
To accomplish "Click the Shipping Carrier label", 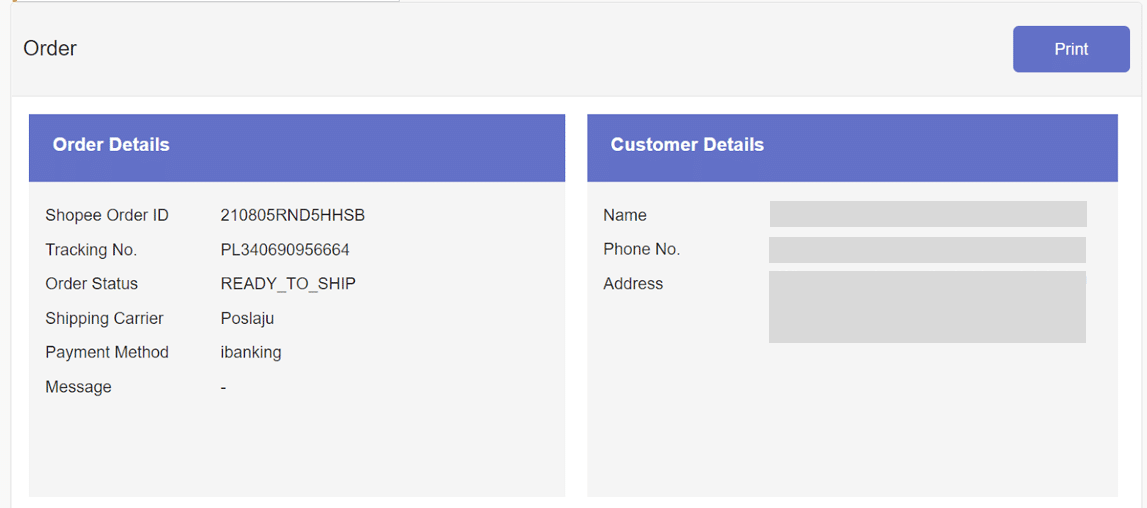I will [104, 318].
